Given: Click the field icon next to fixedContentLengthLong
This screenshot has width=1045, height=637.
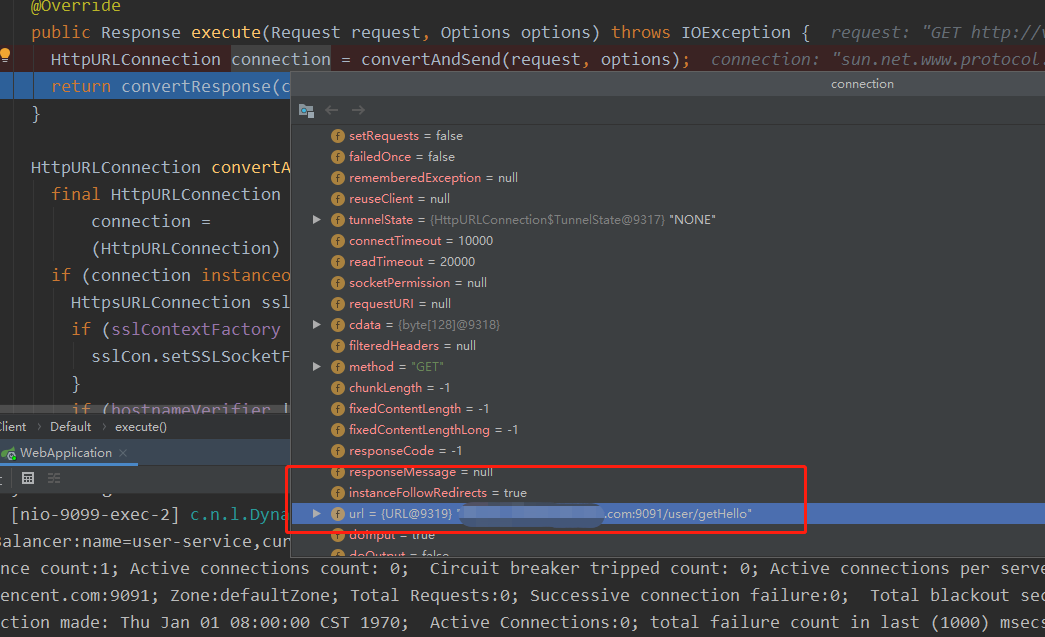Looking at the screenshot, I should tap(338, 430).
